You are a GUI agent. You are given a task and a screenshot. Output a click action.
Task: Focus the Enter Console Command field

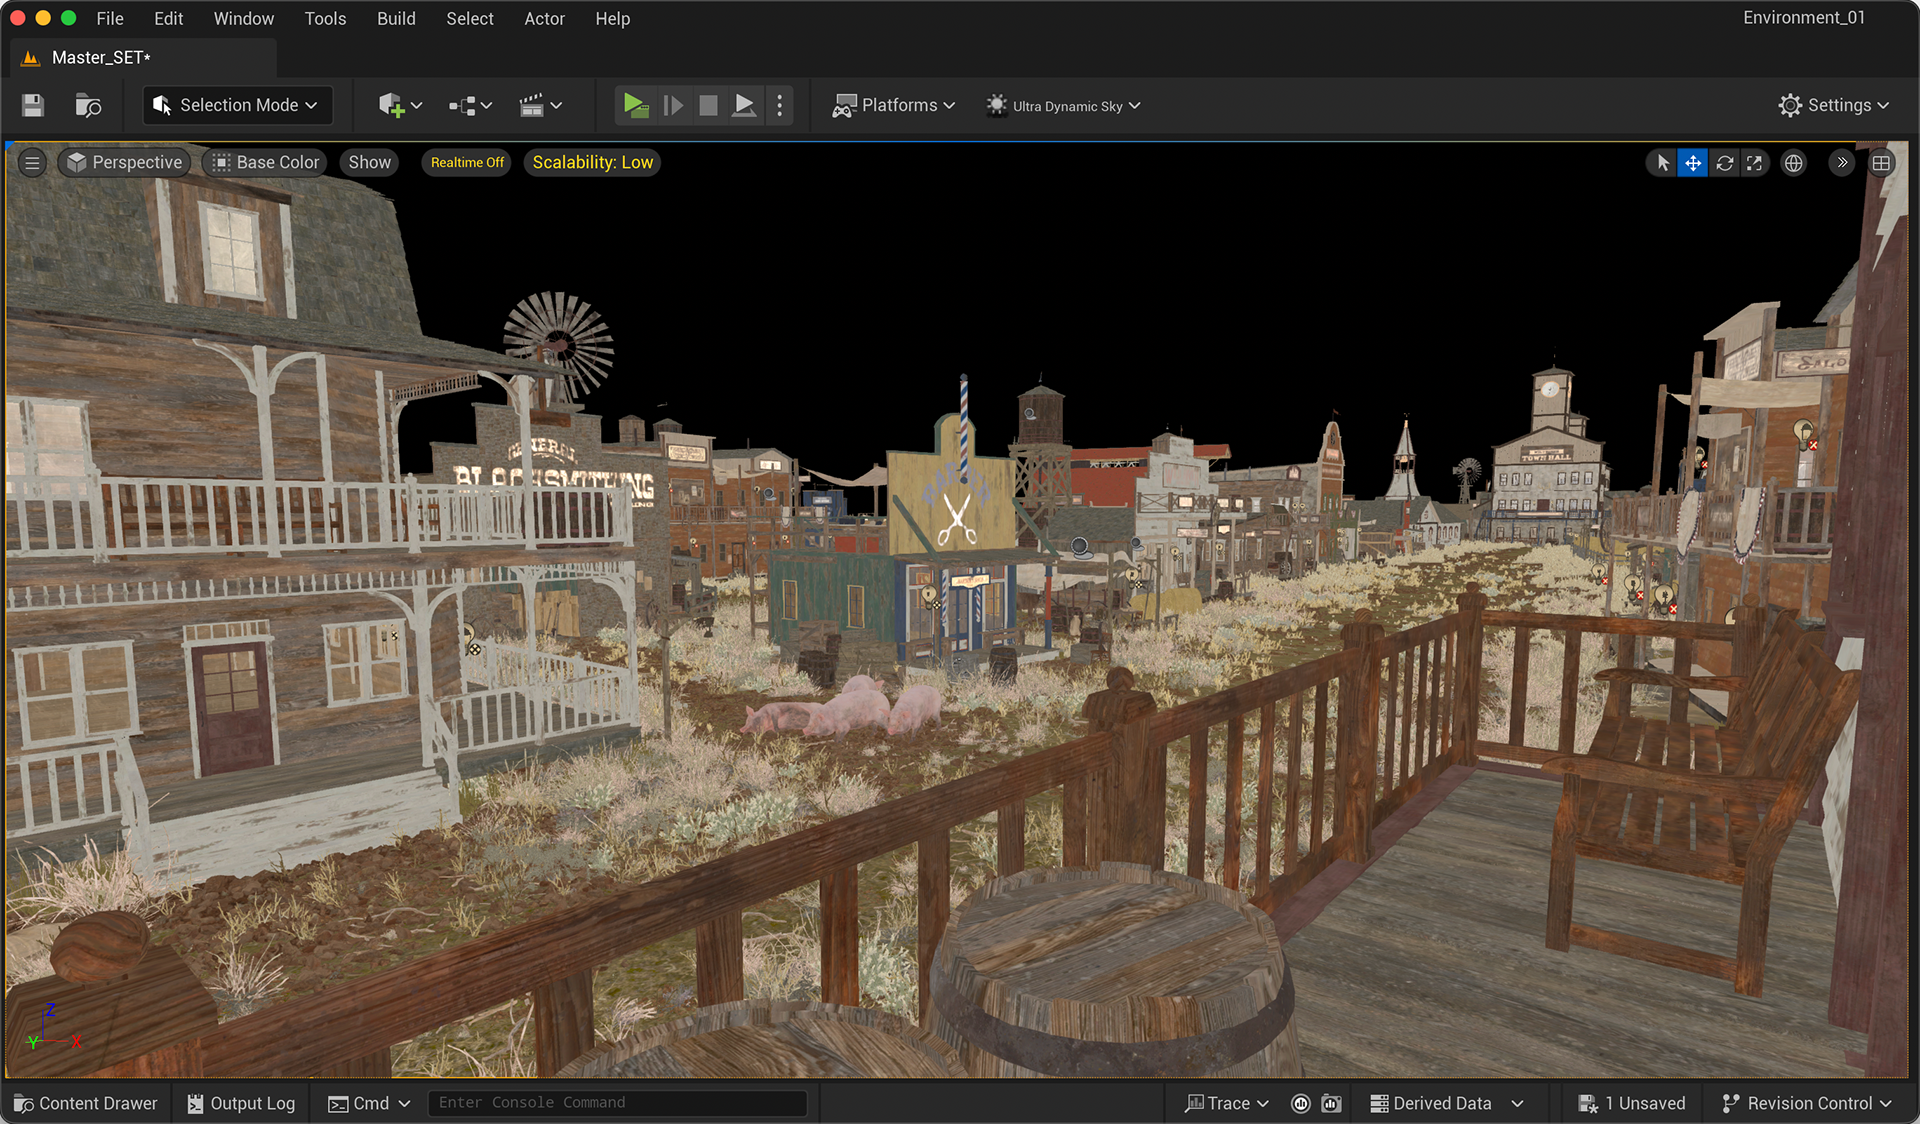(617, 1102)
